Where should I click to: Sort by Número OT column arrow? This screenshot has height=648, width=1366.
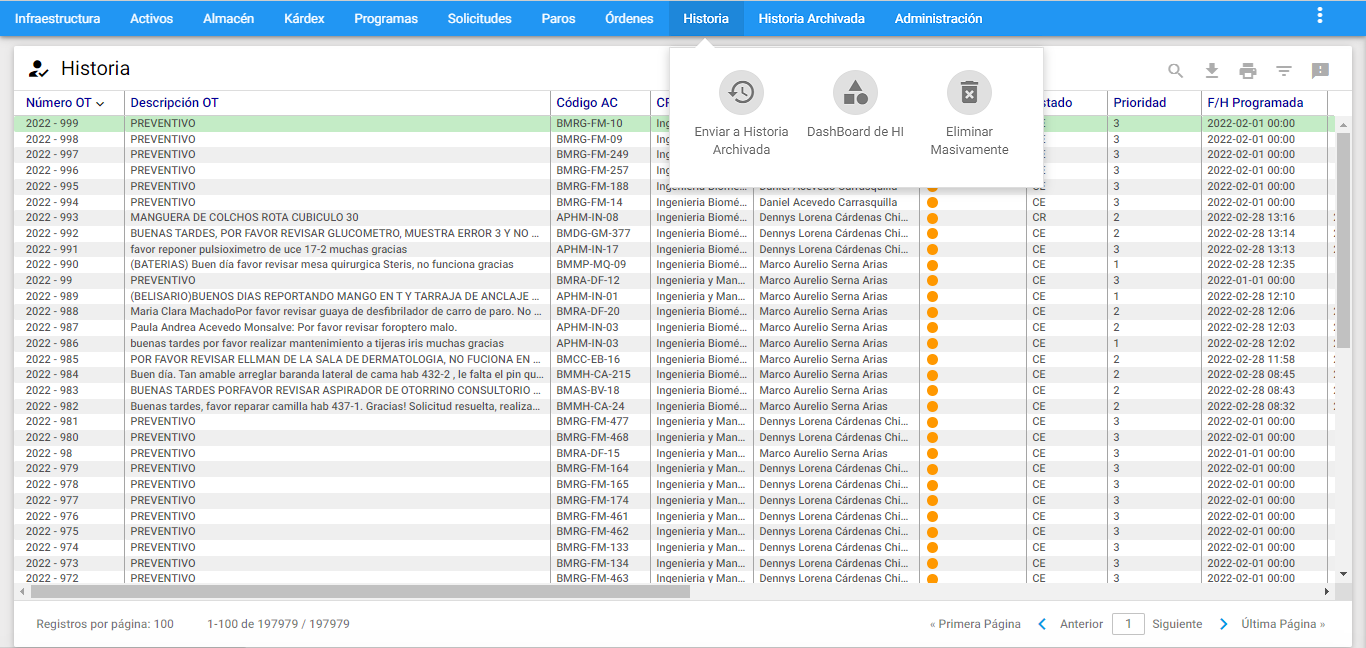pos(100,103)
